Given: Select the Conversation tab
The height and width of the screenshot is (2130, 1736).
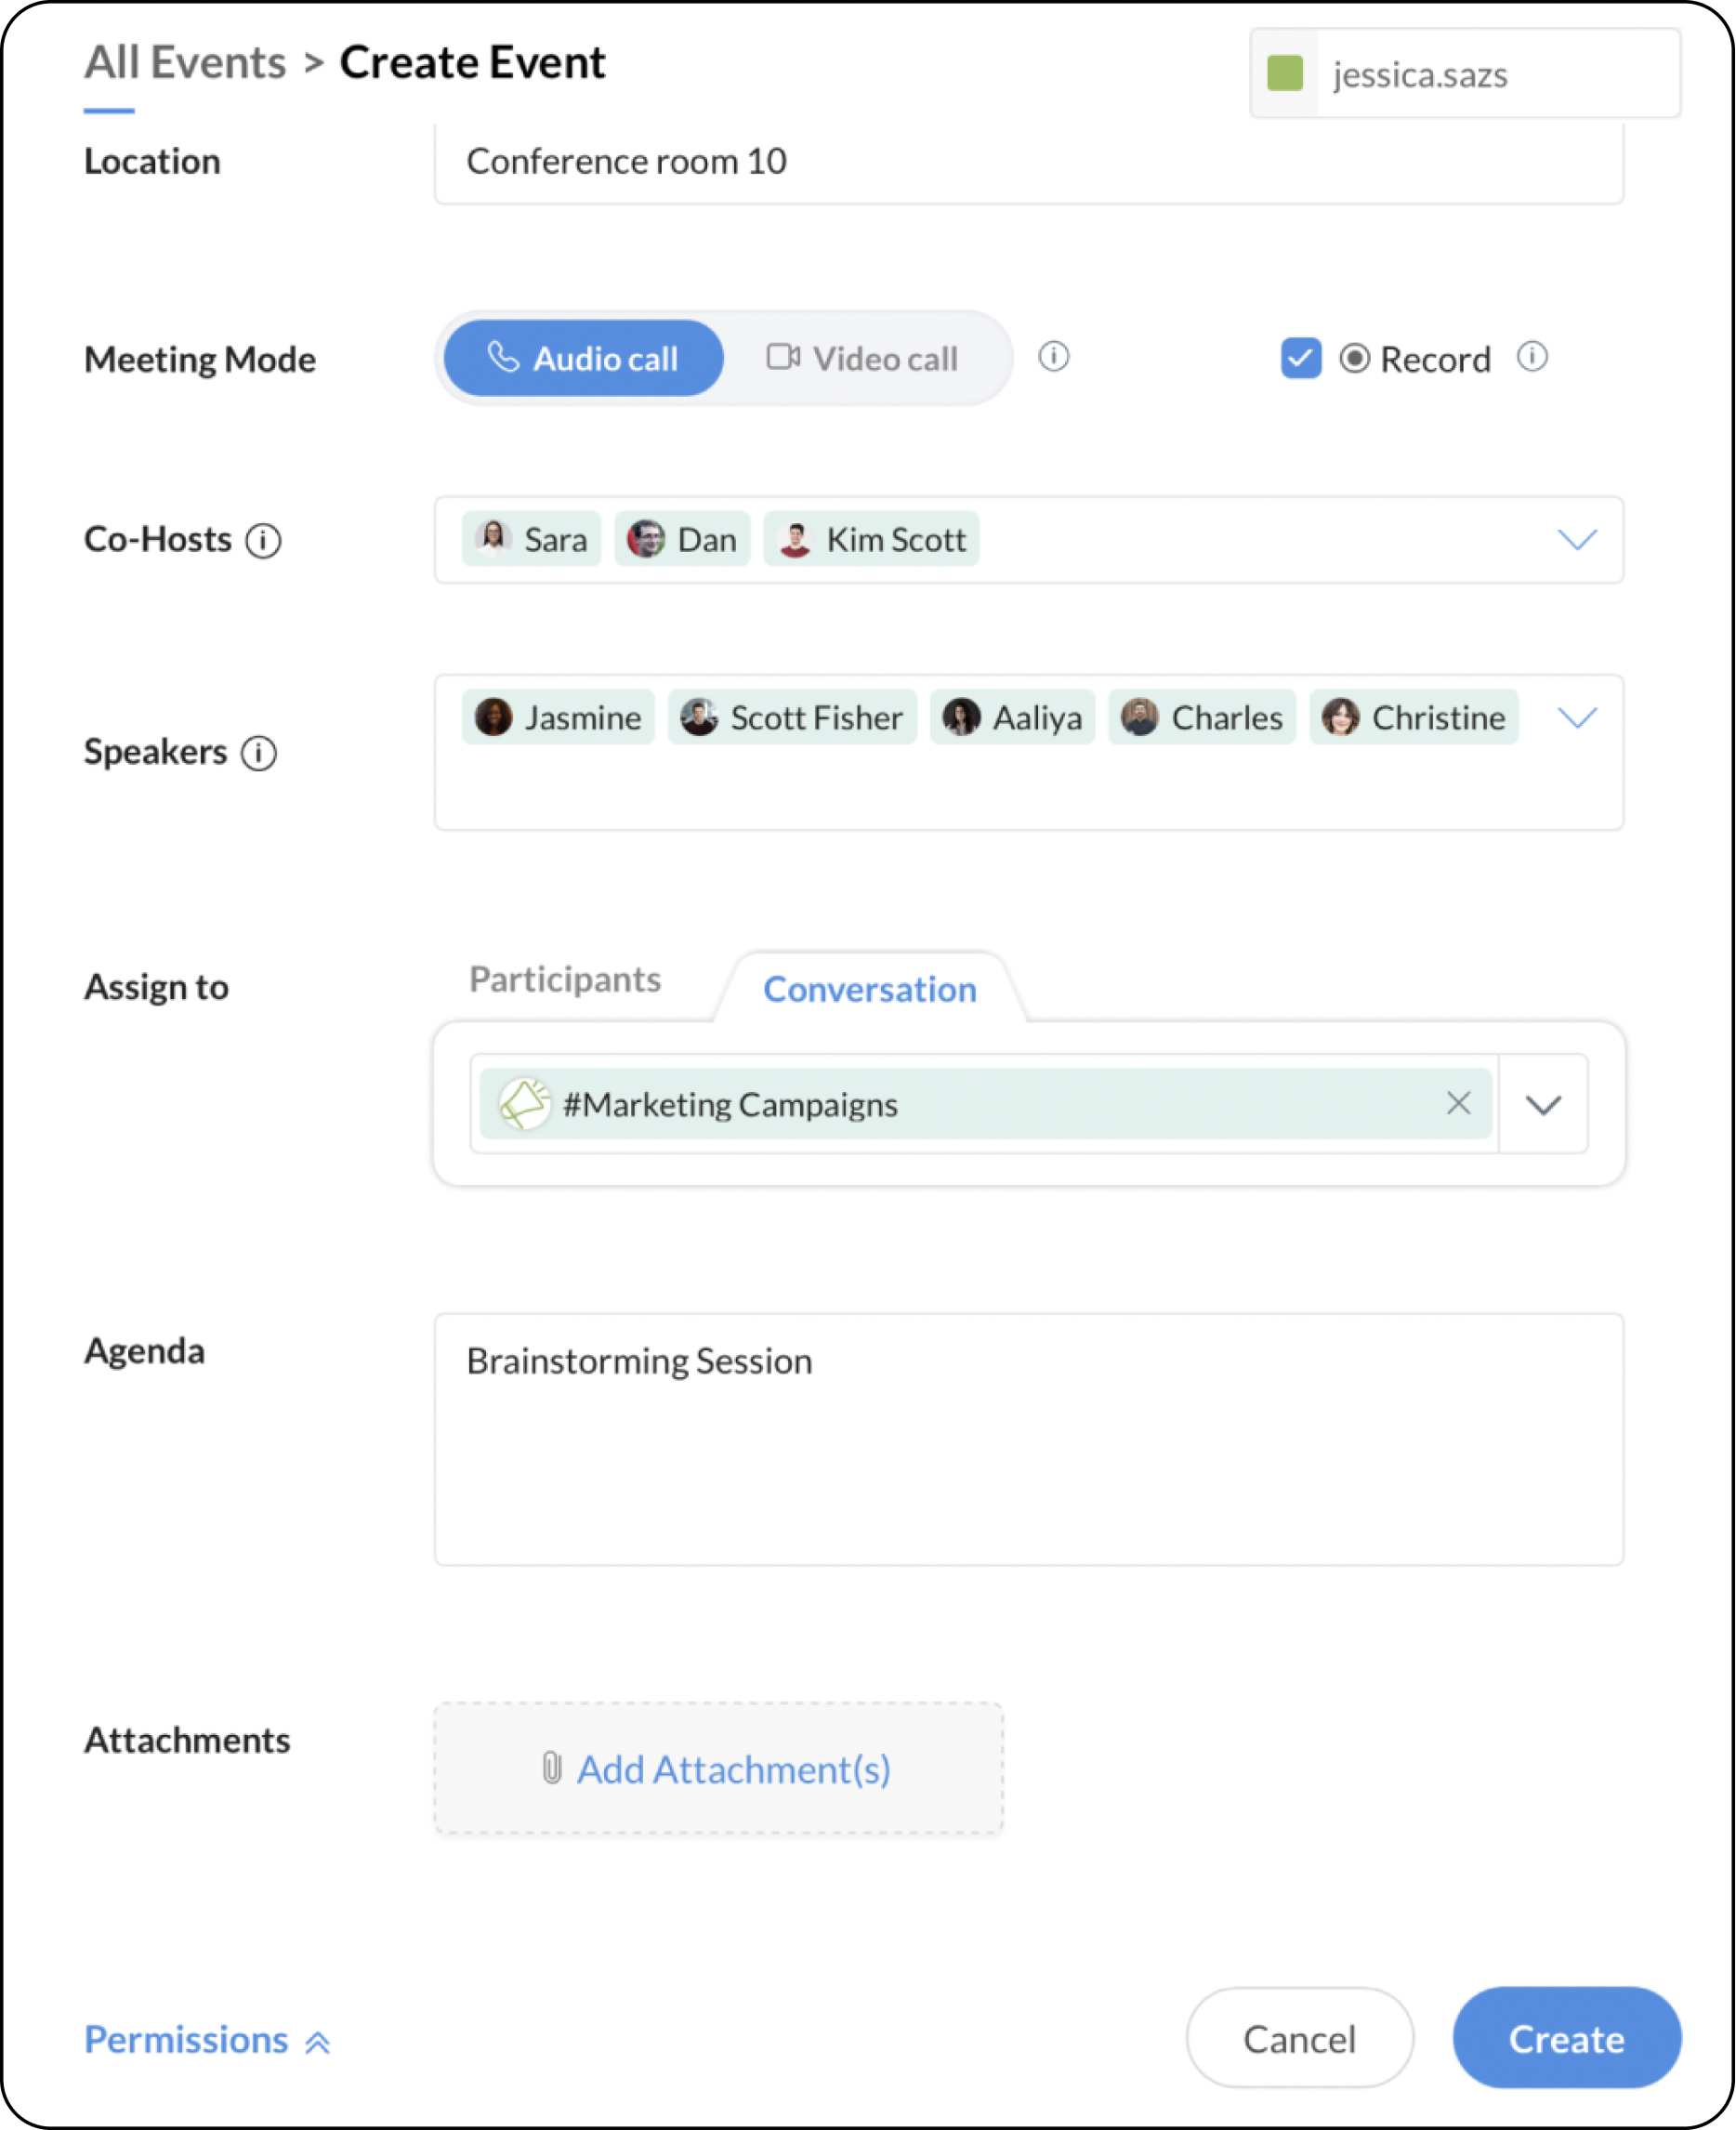Looking at the screenshot, I should coord(869,989).
